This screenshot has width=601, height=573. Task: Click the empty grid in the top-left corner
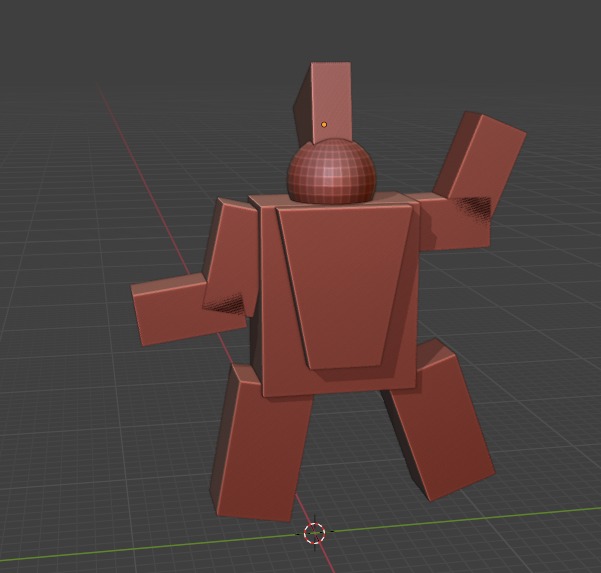[50, 50]
